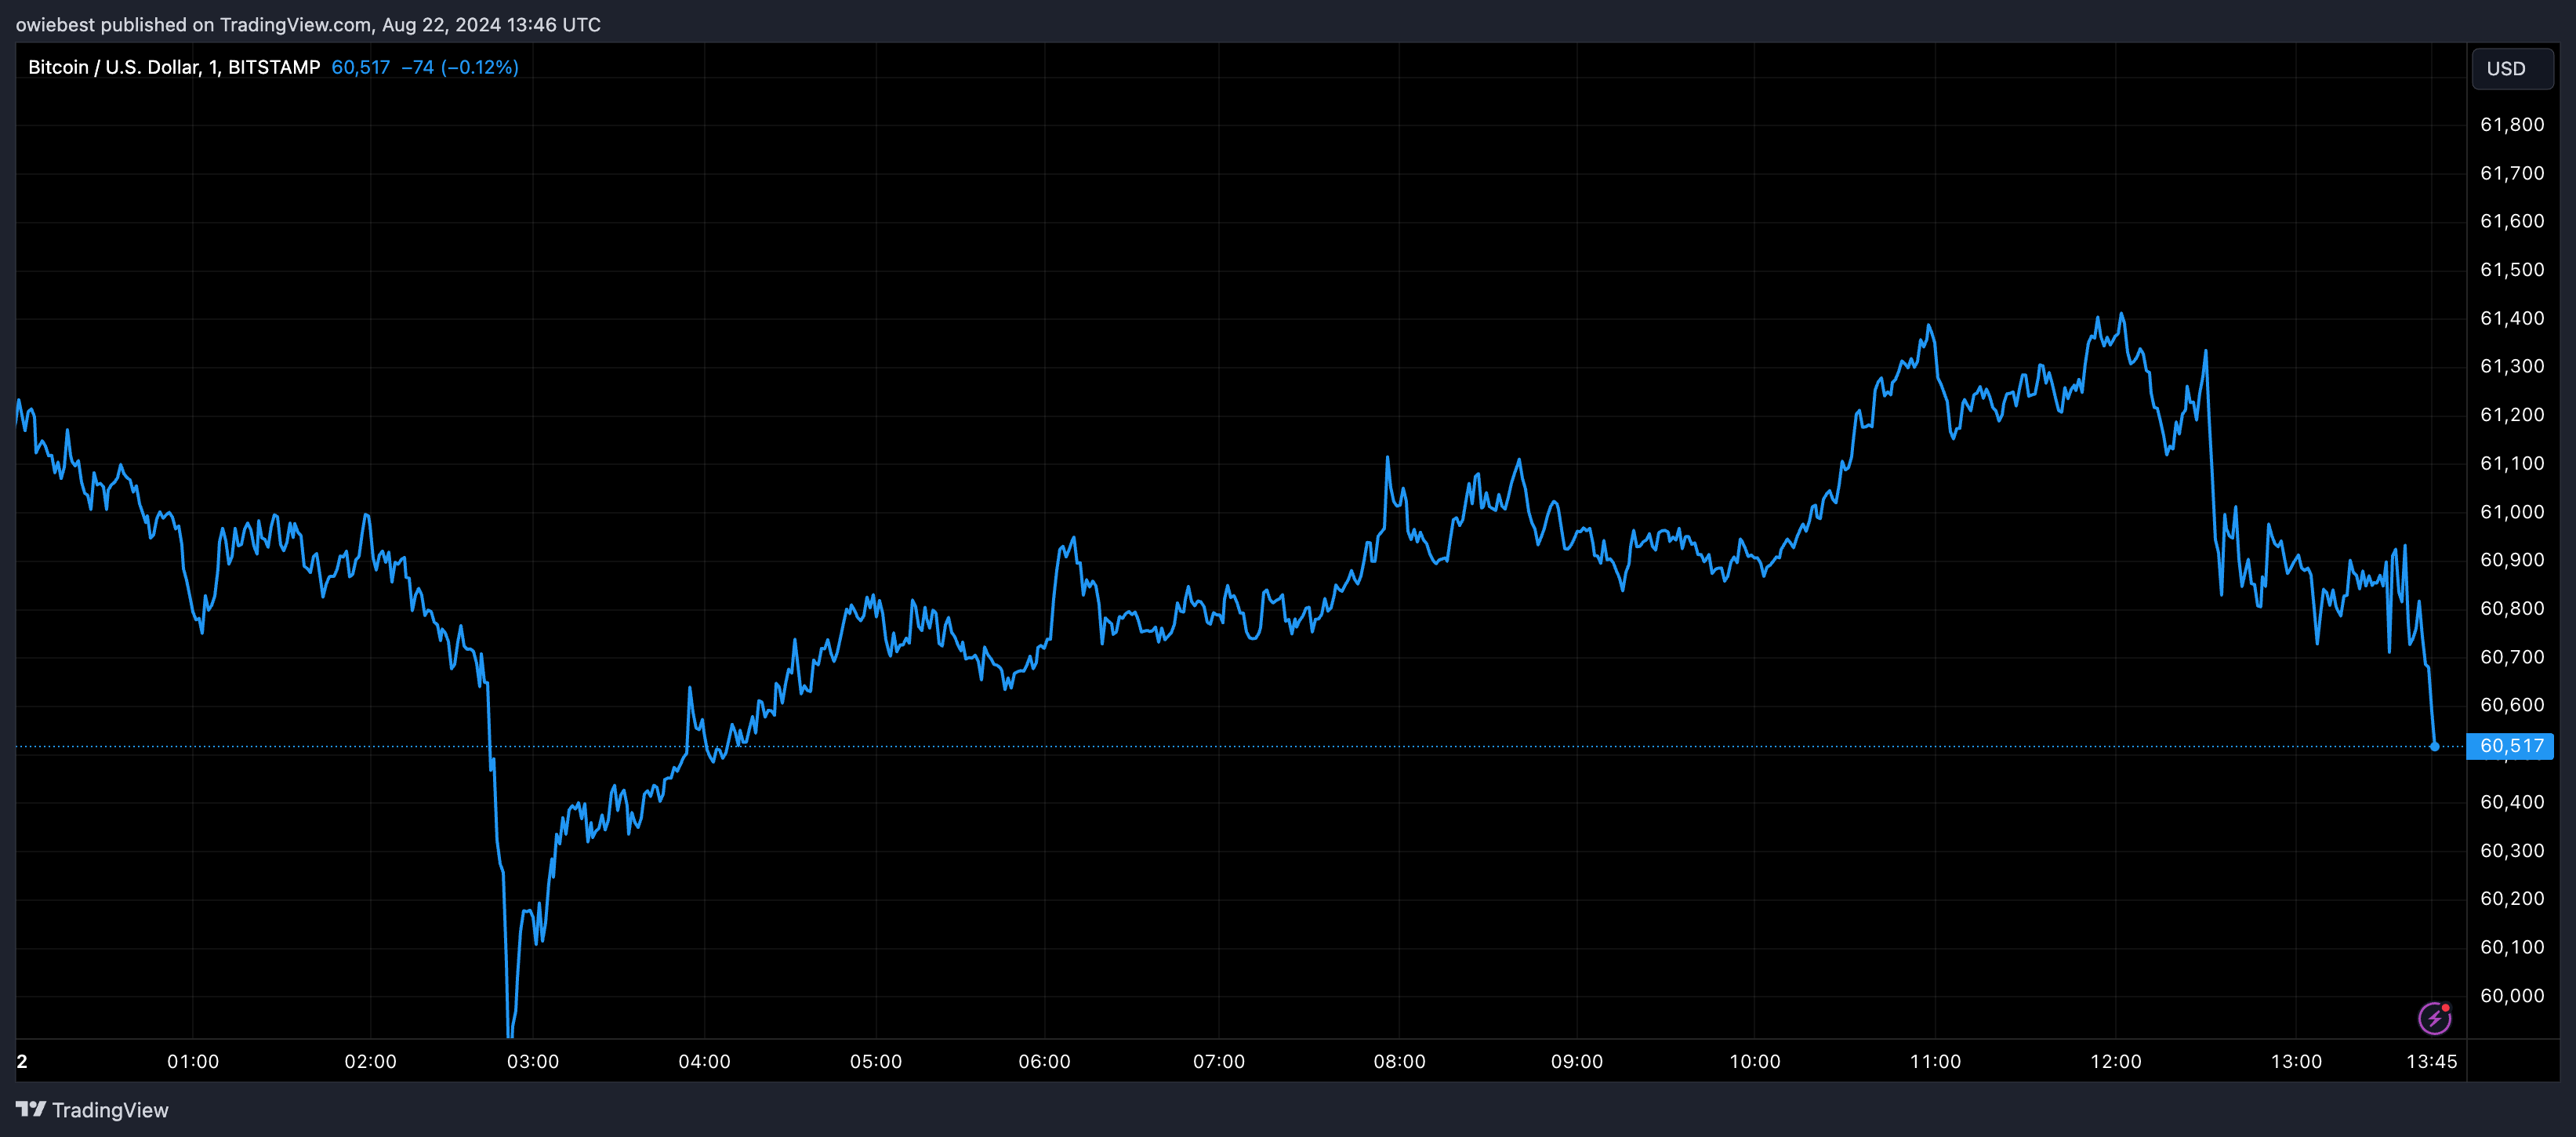The height and width of the screenshot is (1137, 2576).
Task: Click the 12:00 time axis label
Action: click(2116, 1061)
